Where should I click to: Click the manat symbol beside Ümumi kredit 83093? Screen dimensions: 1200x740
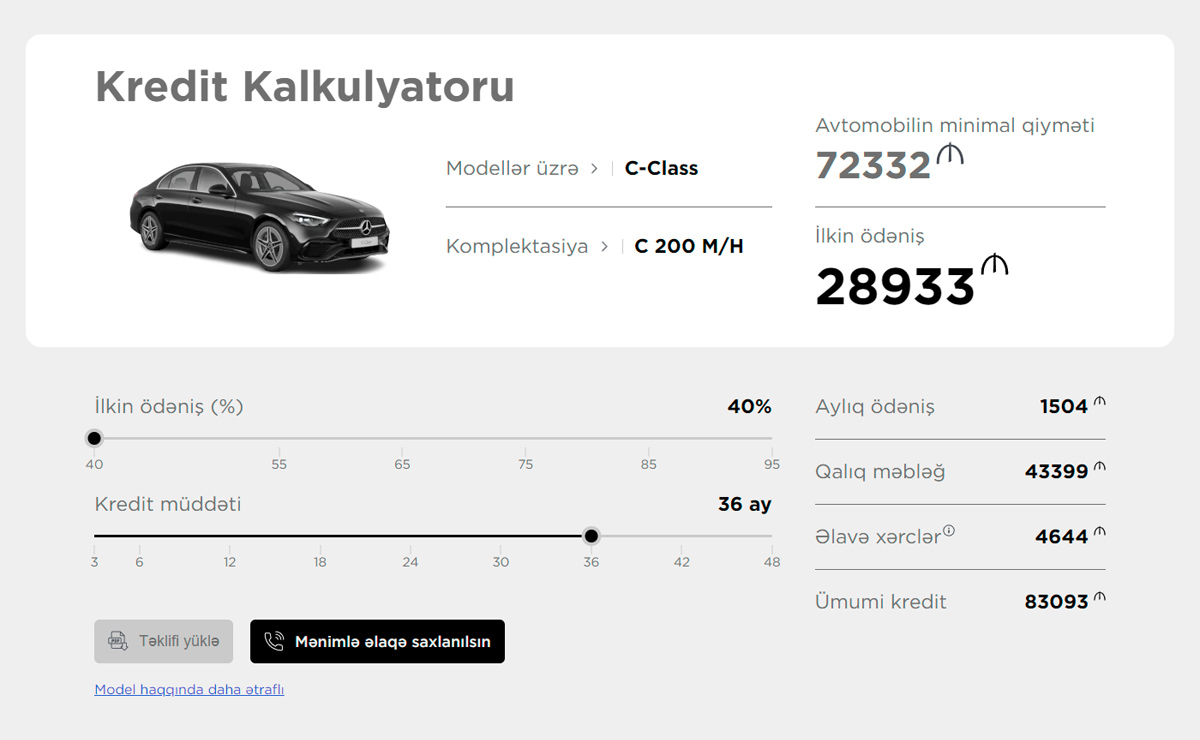pyautogui.click(x=1100, y=597)
